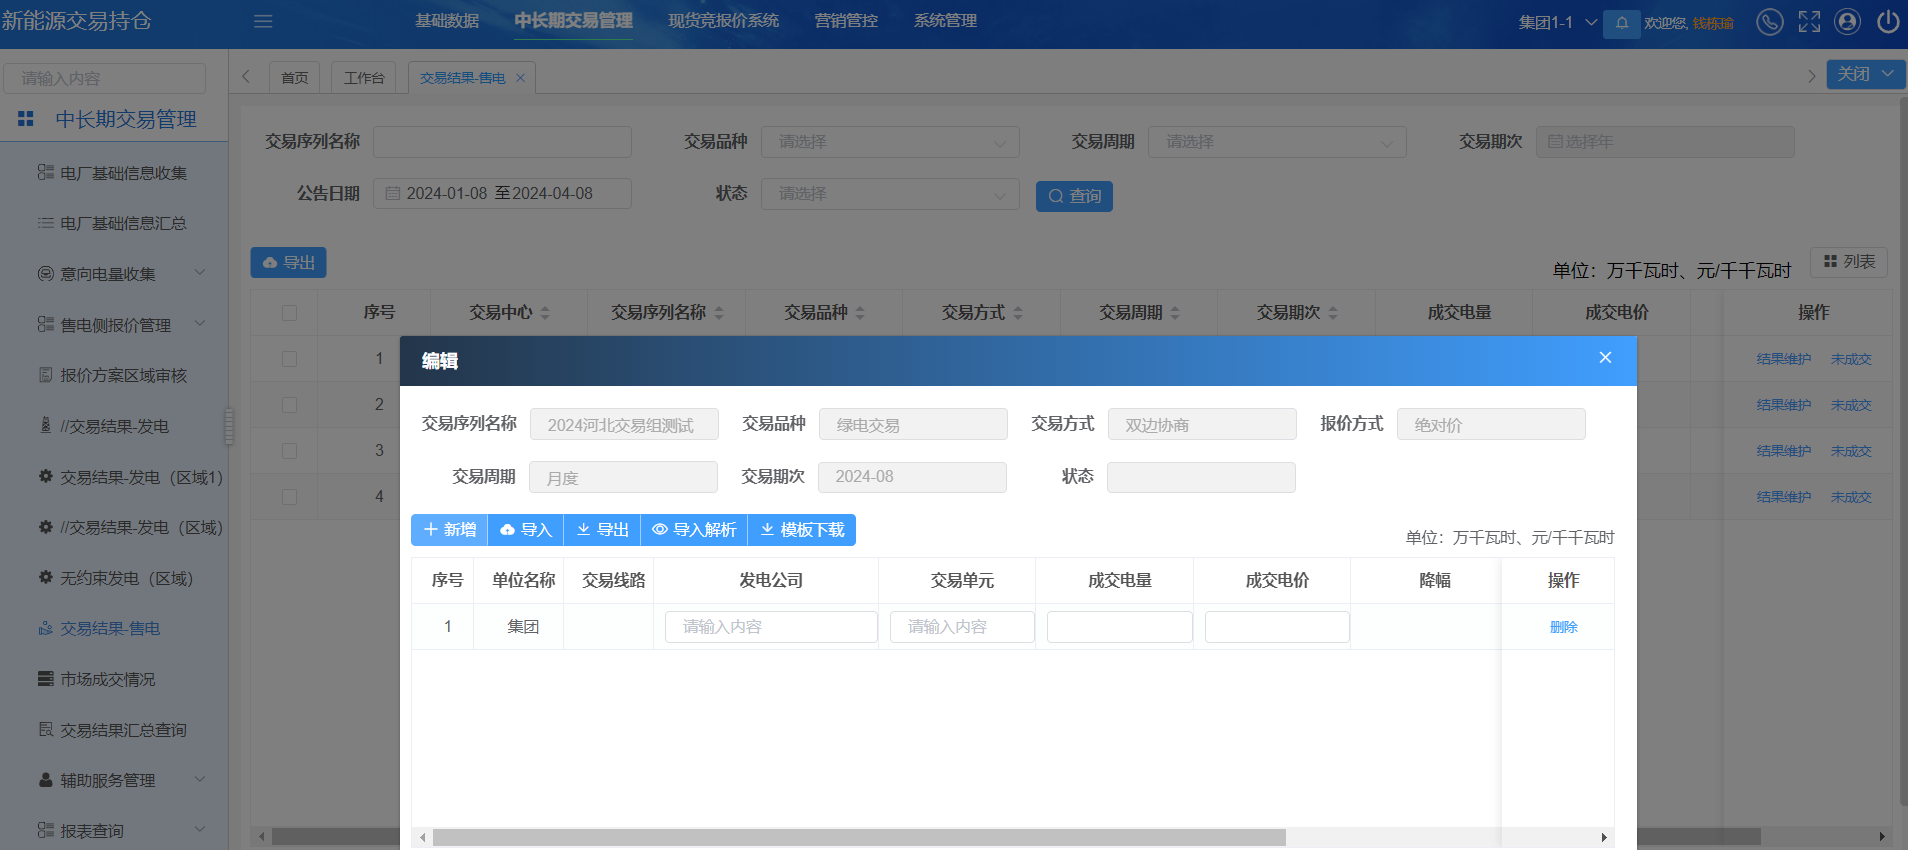Open 电厂基础信息收集 in sidebar
1908x850 pixels.
tap(123, 173)
